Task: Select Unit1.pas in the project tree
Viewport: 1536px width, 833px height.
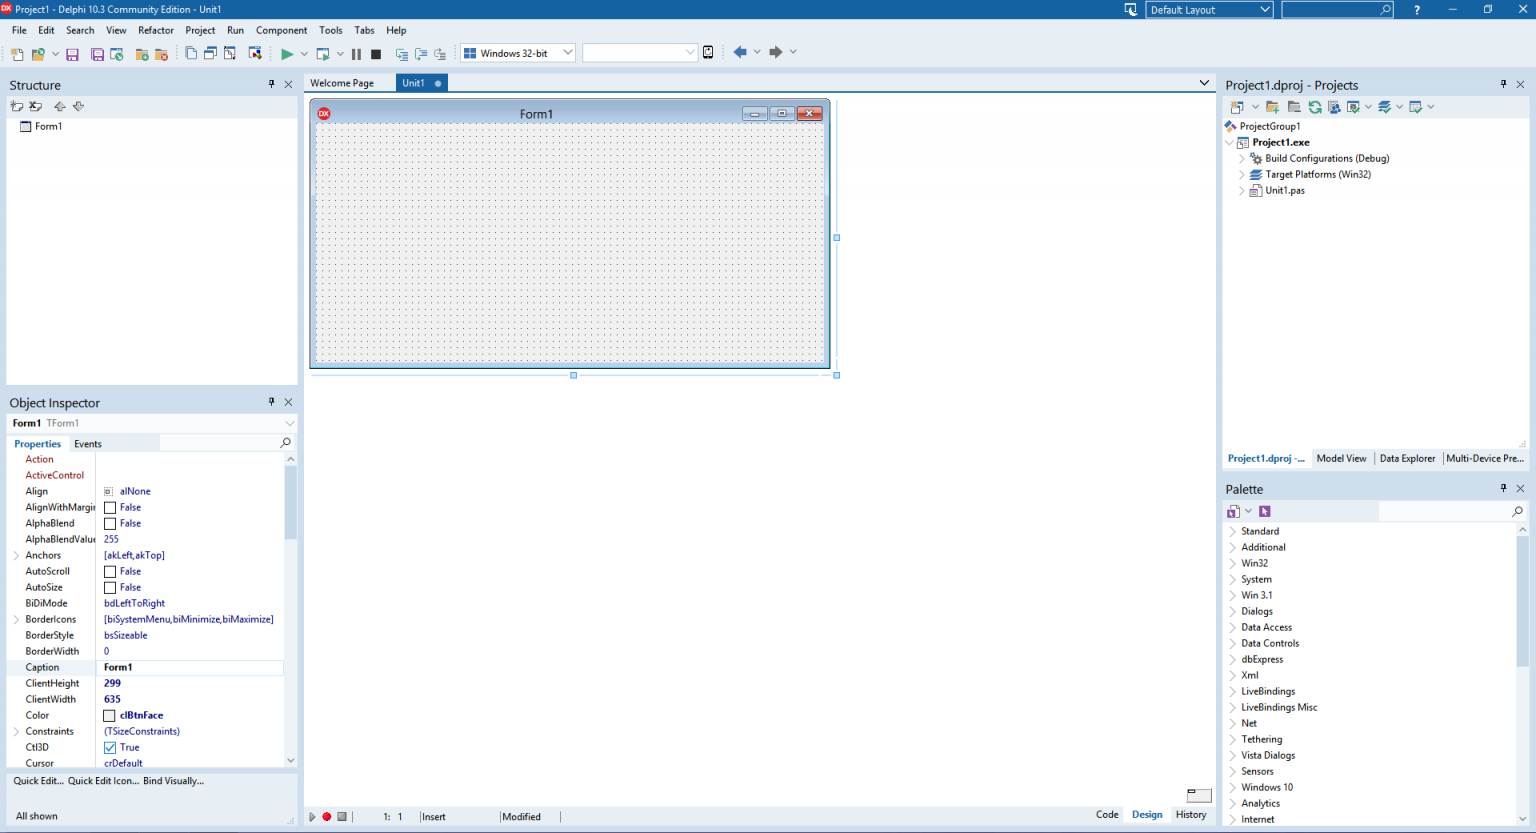Action: point(1285,191)
